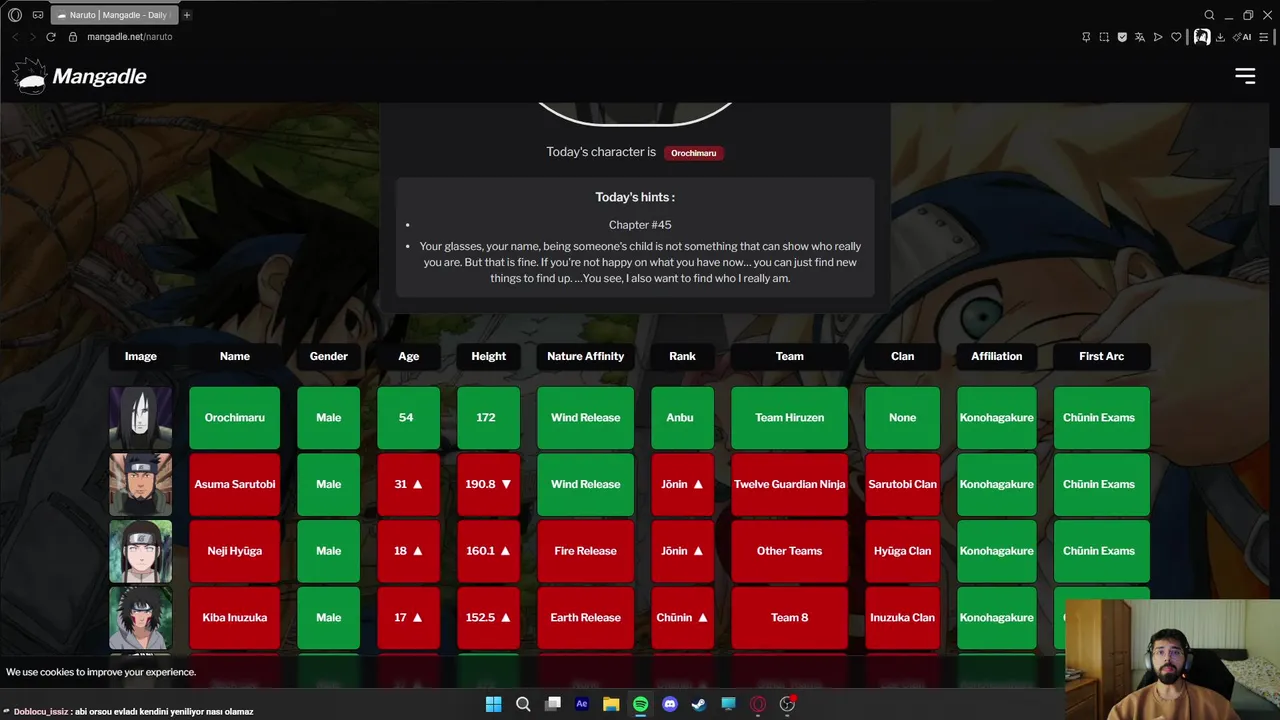The width and height of the screenshot is (1280, 720).
Task: Select the red Asuma Sarutobi name cell
Action: [x=235, y=484]
